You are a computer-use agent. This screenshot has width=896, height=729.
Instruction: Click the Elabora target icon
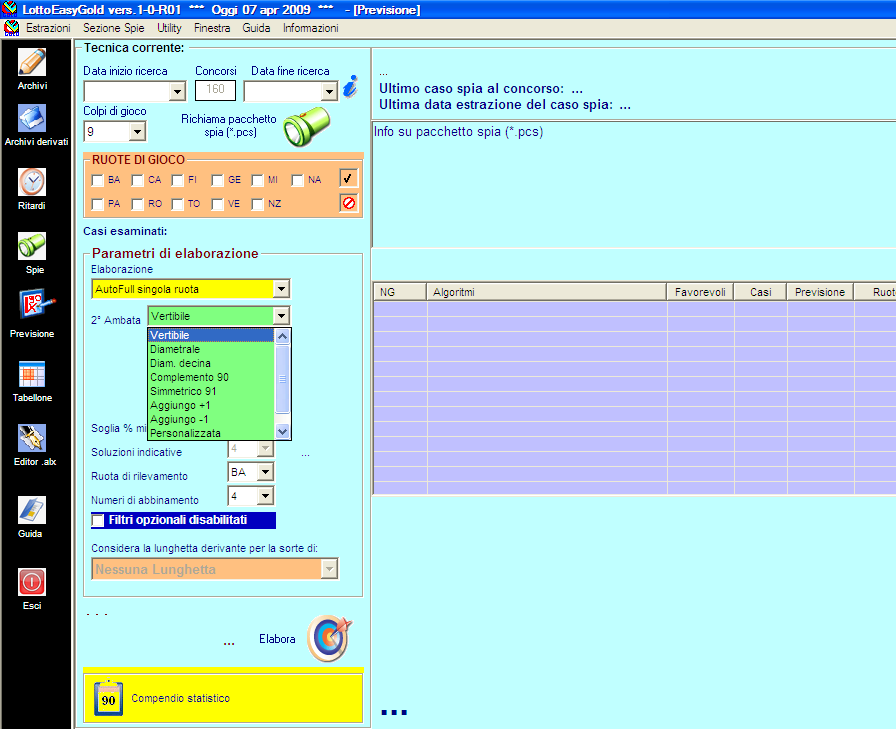(330, 638)
